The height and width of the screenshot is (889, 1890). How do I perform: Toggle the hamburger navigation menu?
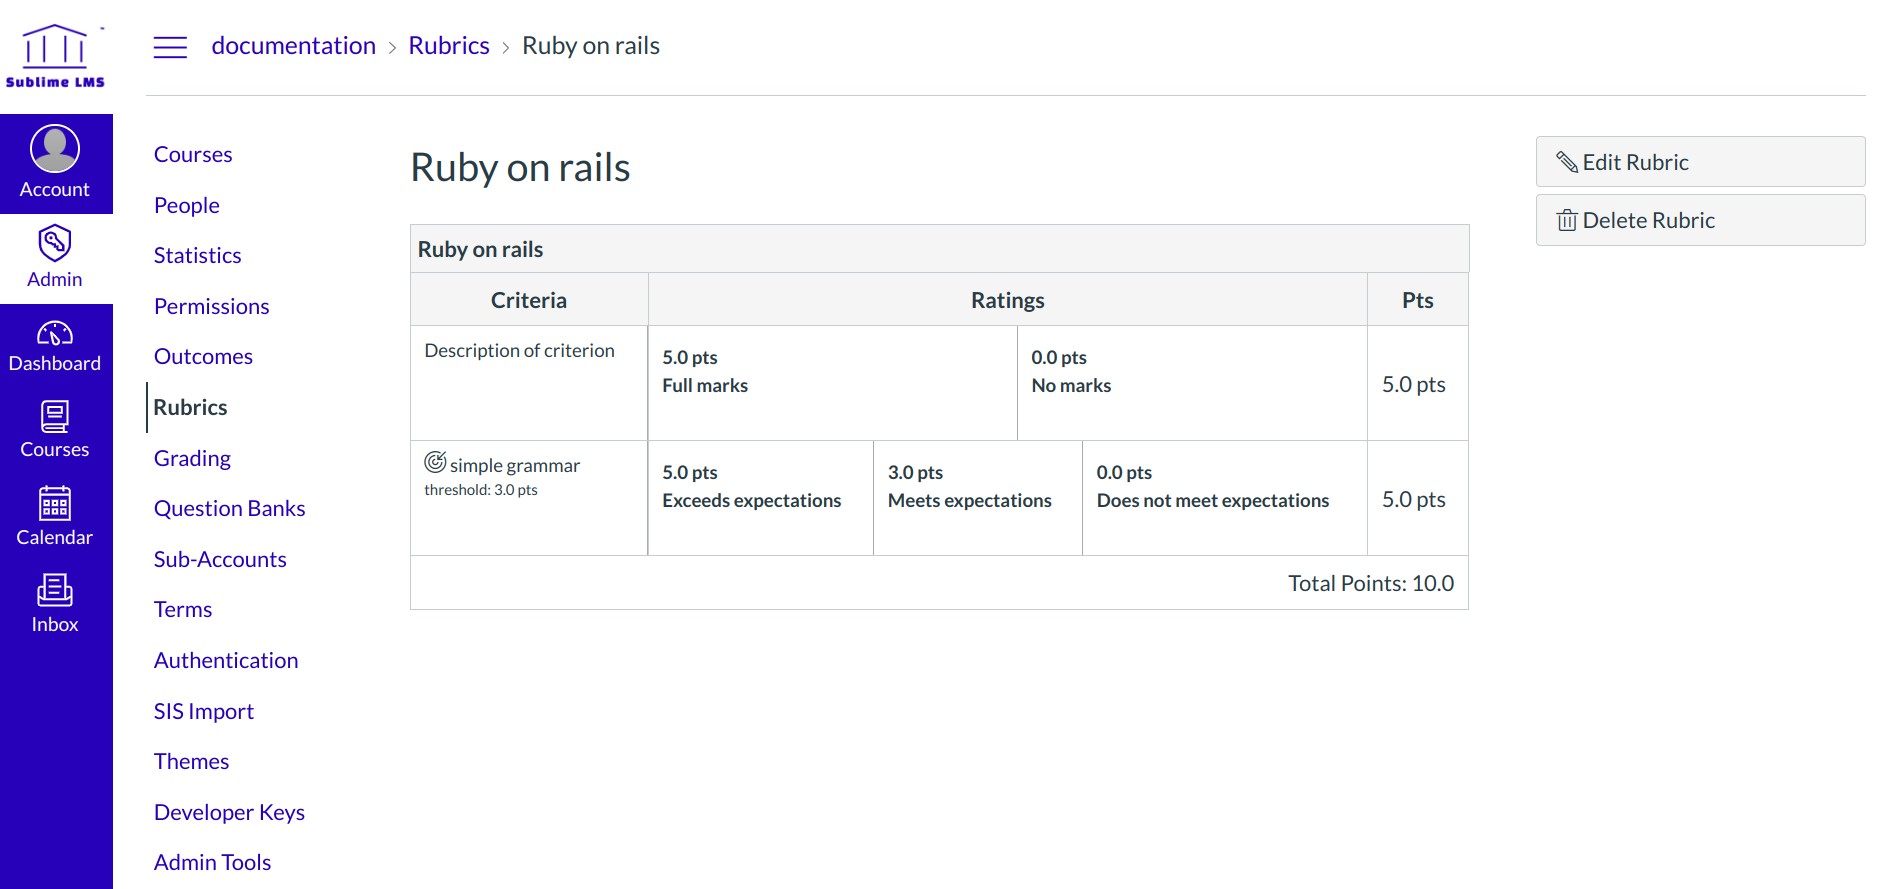click(170, 47)
